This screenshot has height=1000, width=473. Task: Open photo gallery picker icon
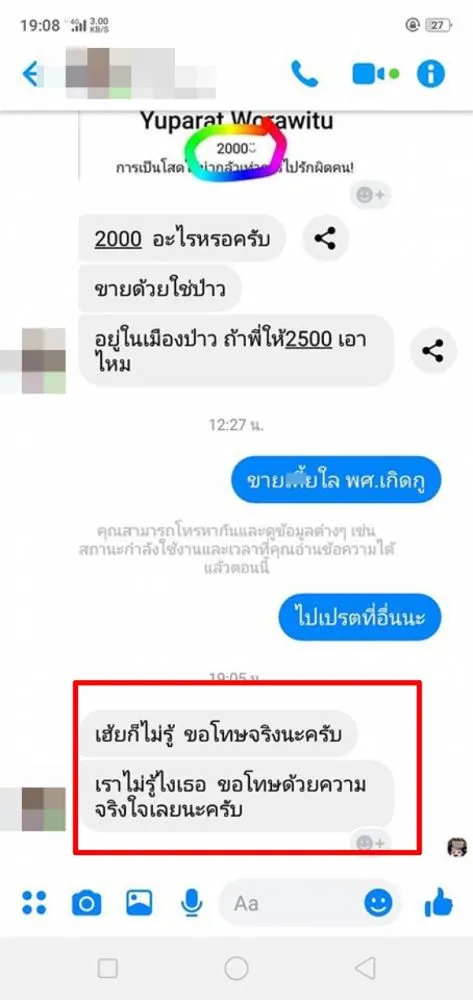(x=139, y=902)
